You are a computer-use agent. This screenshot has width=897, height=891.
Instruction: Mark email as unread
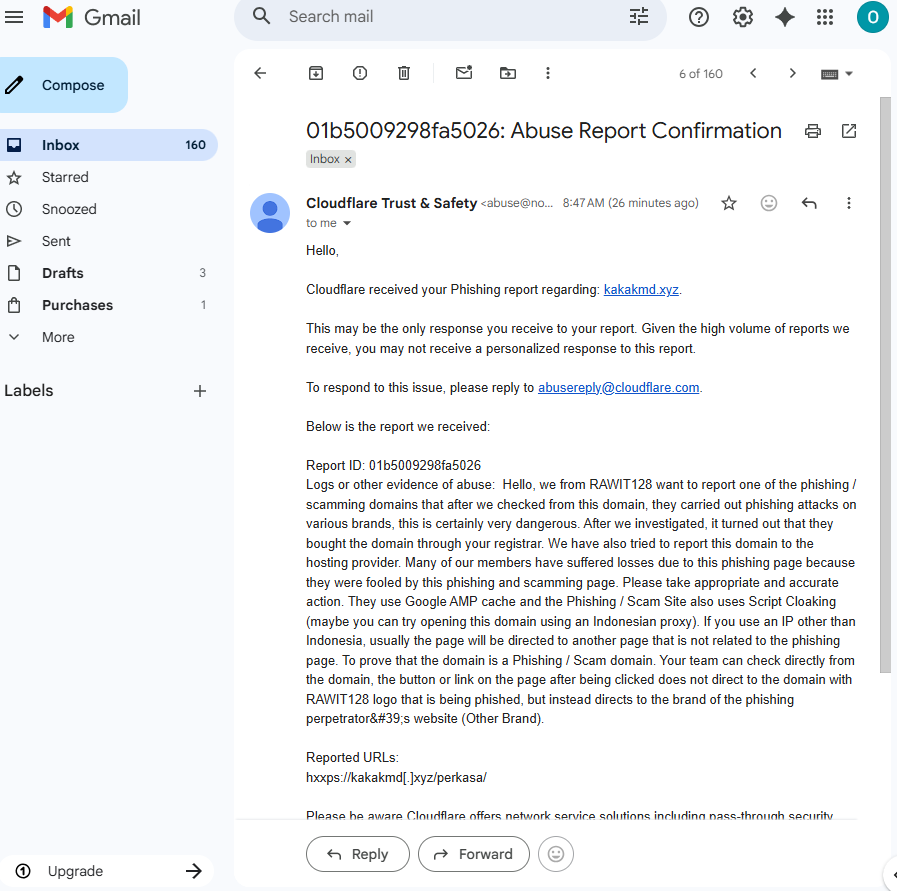click(x=464, y=73)
